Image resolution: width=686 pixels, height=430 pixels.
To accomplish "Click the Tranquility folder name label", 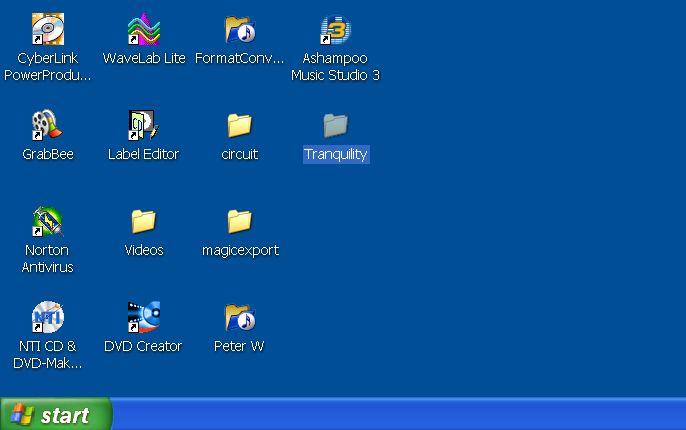I will click(335, 154).
